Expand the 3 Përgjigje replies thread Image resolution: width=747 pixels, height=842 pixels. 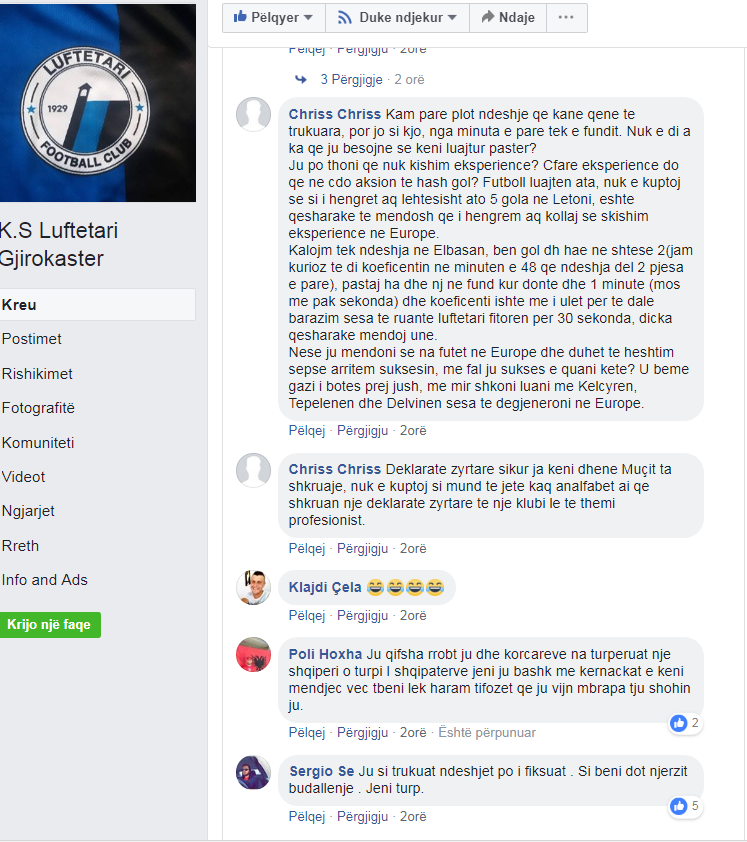coord(351,79)
